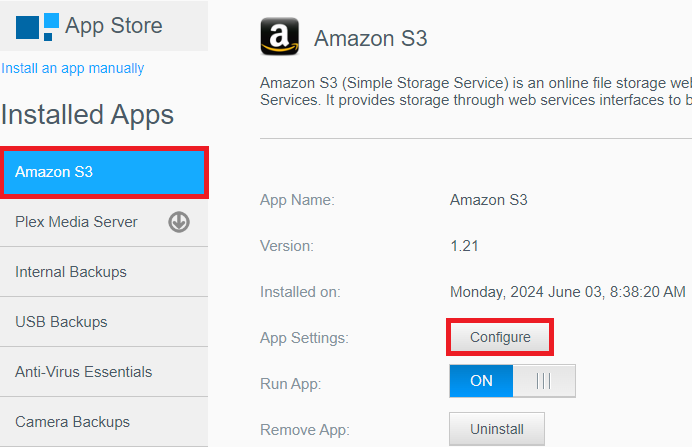Select Plex Media Server entry
The width and height of the screenshot is (692, 447).
point(77,222)
